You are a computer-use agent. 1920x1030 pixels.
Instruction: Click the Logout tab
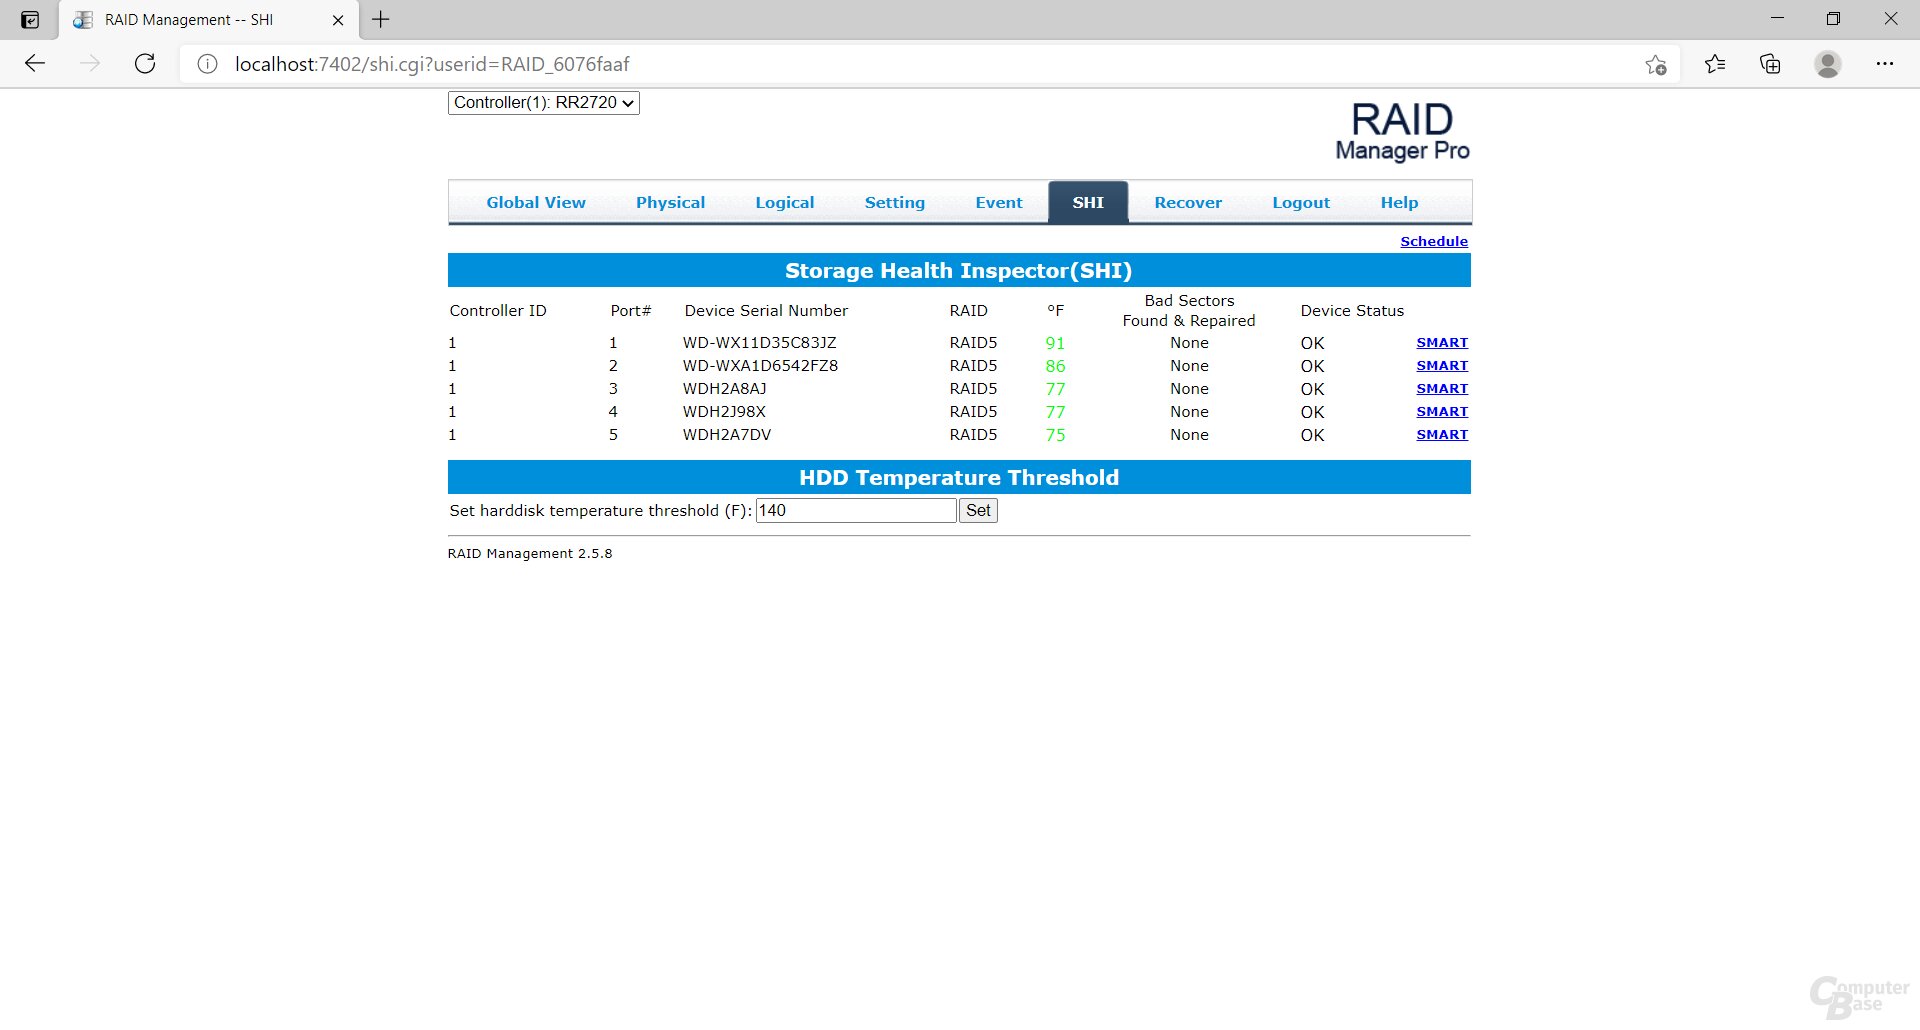click(x=1301, y=202)
